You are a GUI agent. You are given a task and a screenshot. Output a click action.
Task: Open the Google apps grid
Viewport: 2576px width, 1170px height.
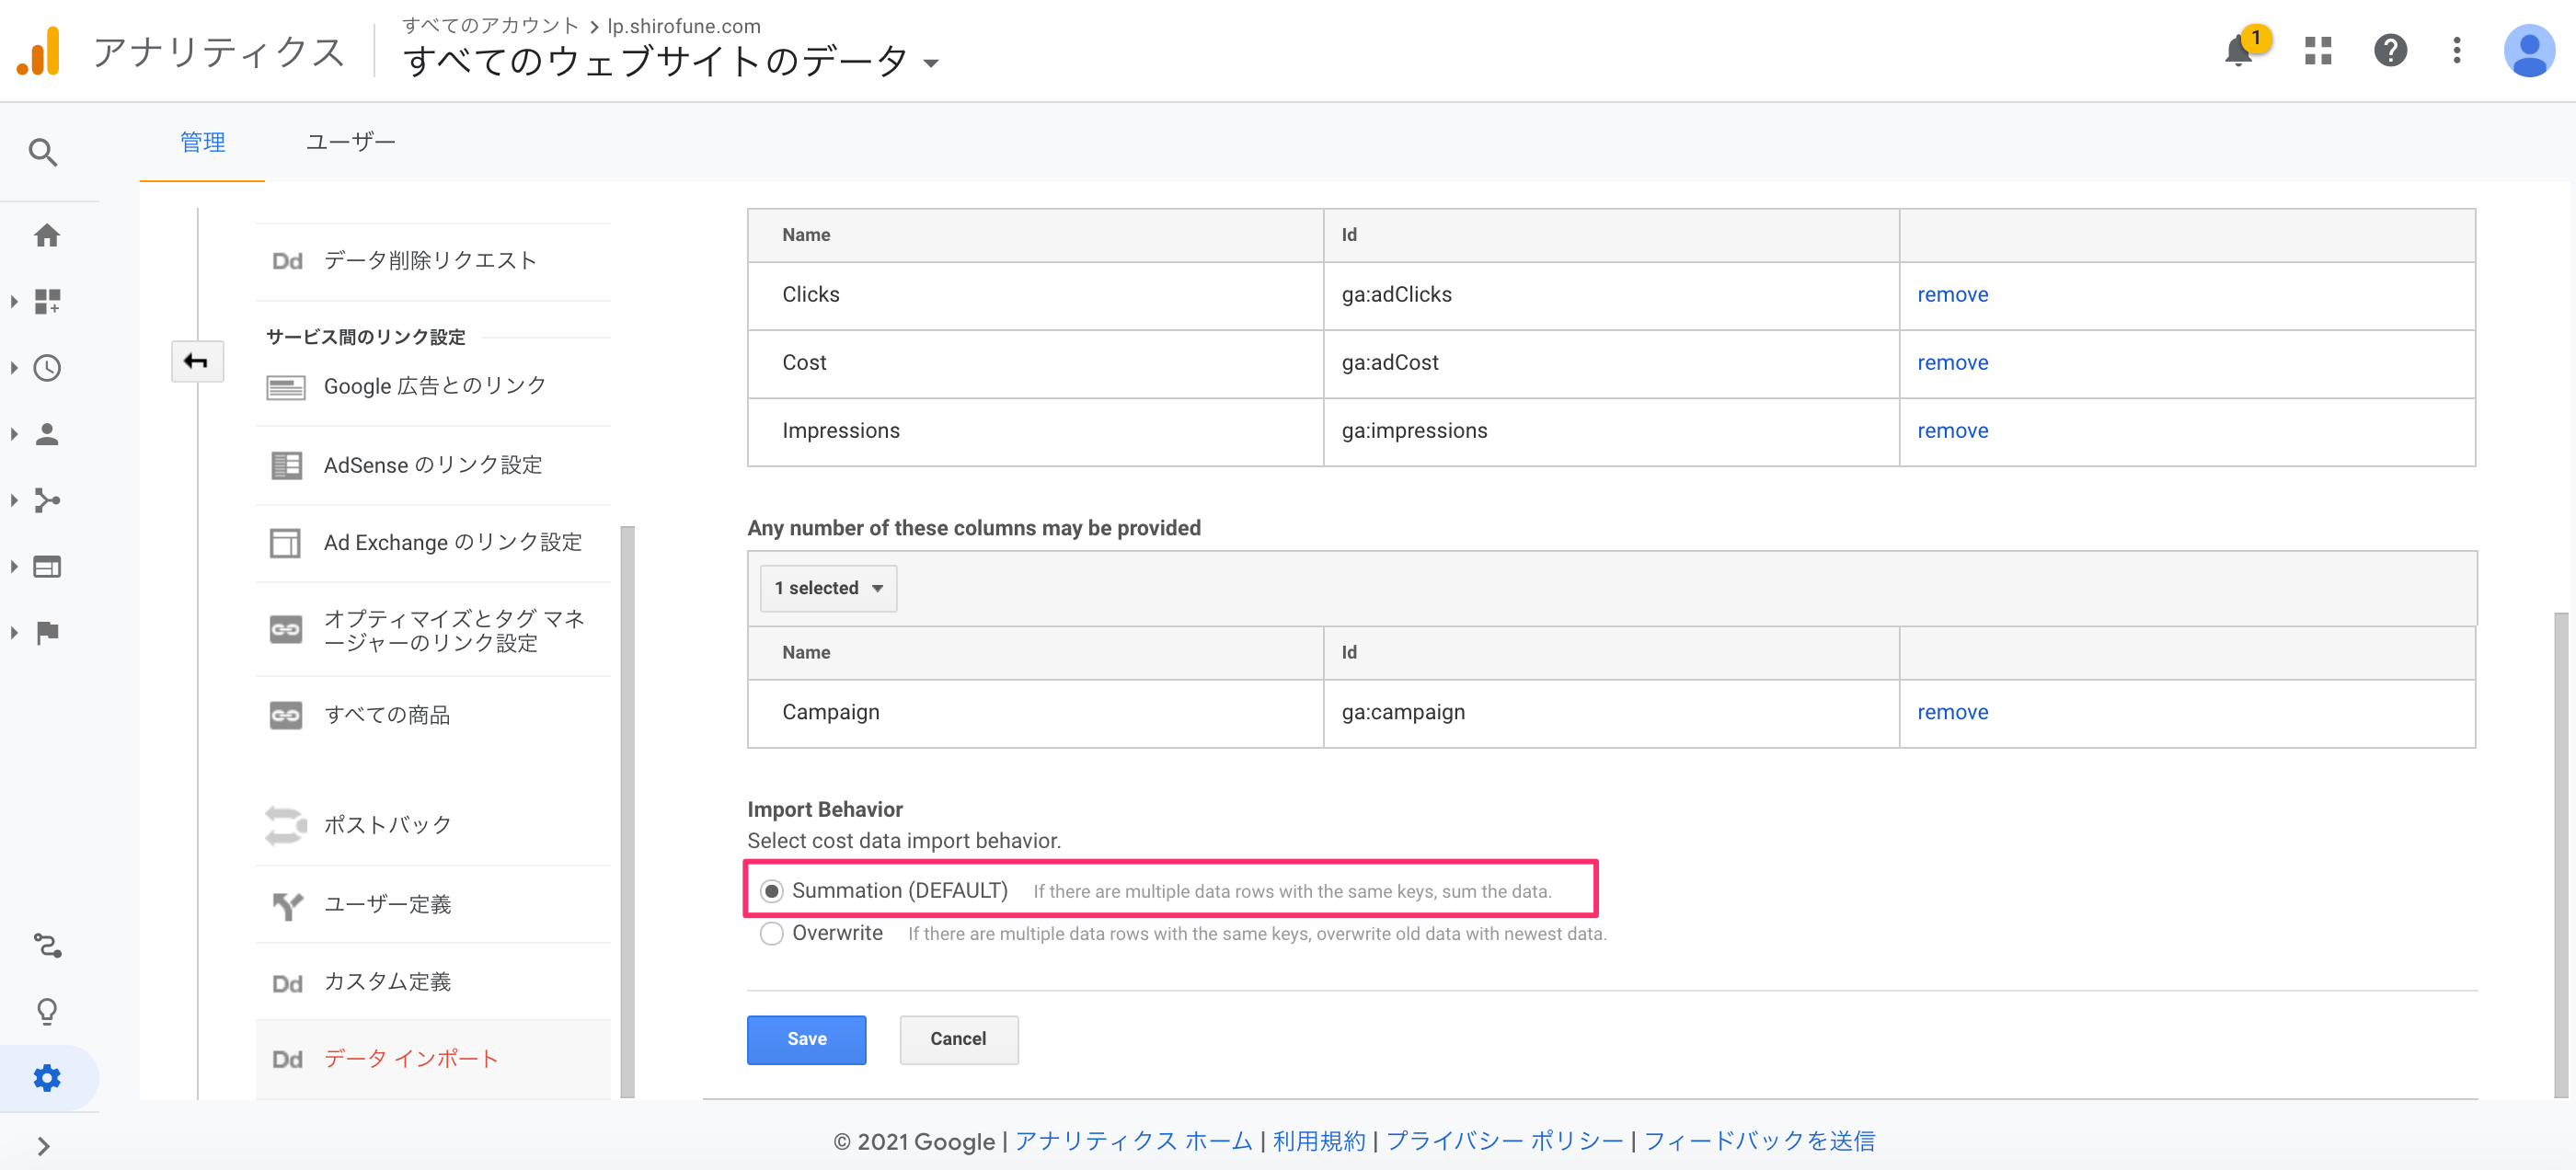click(x=2317, y=50)
